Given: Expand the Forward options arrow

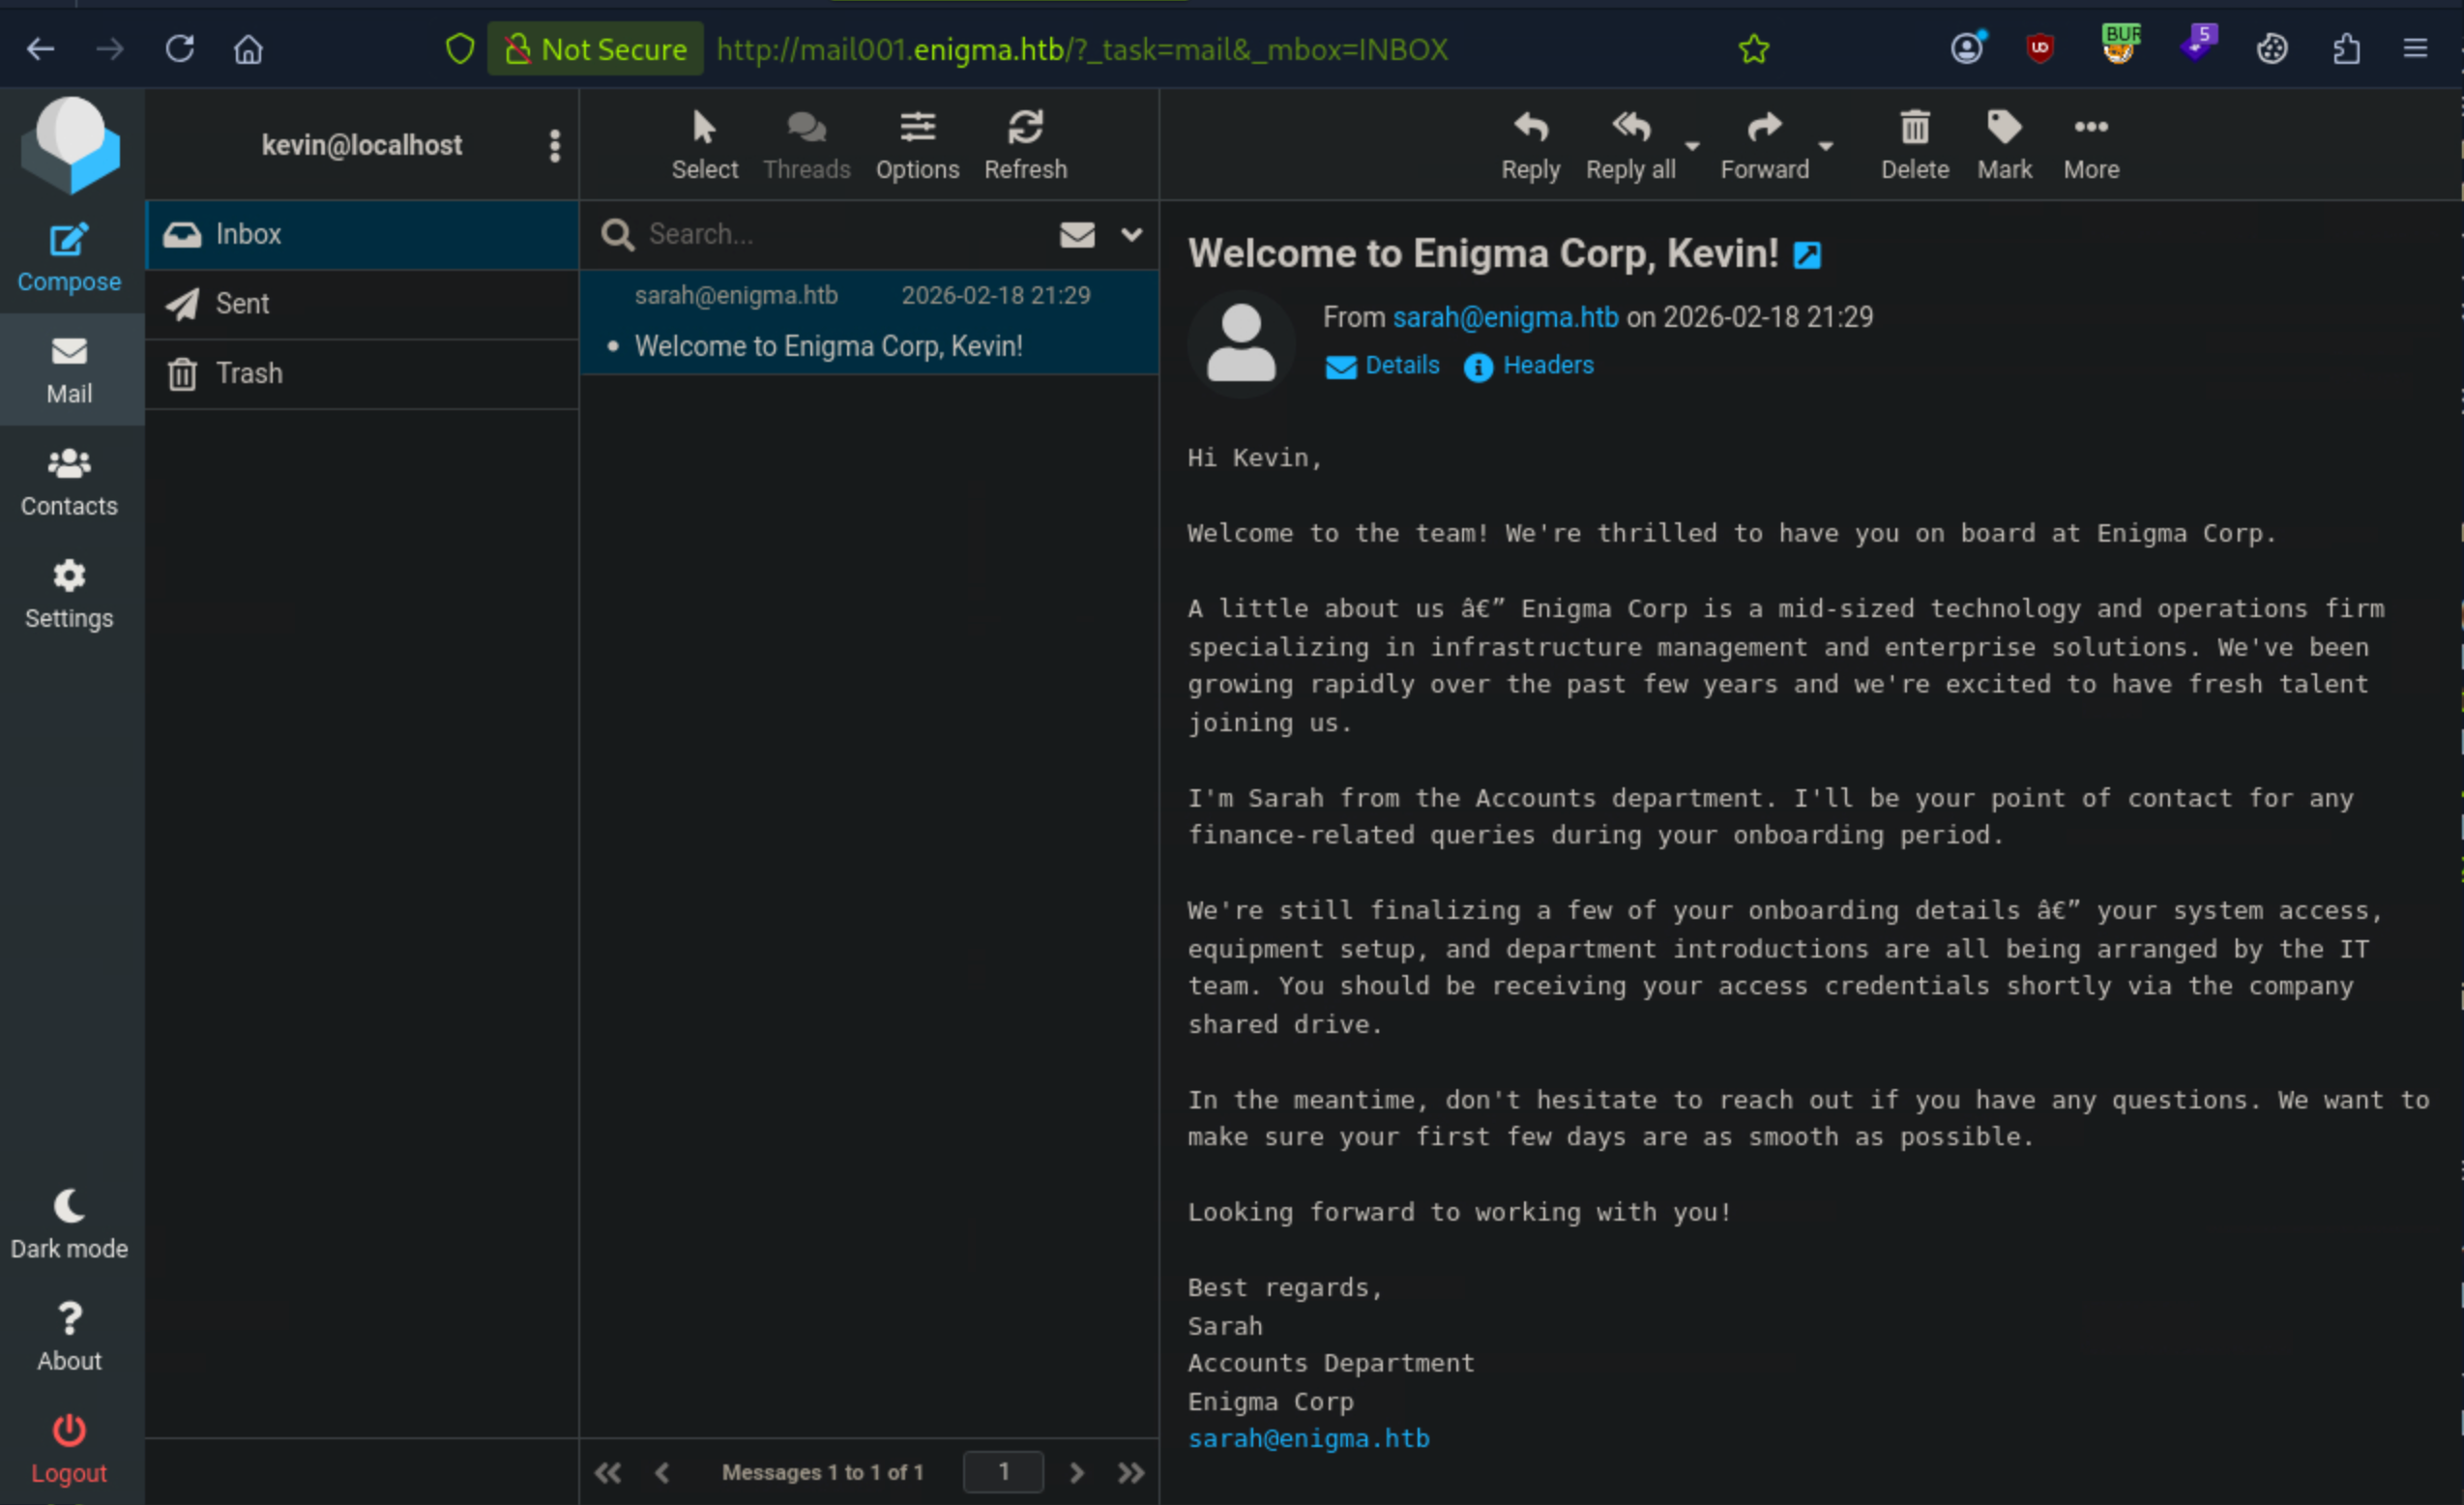Looking at the screenshot, I should tap(1826, 146).
